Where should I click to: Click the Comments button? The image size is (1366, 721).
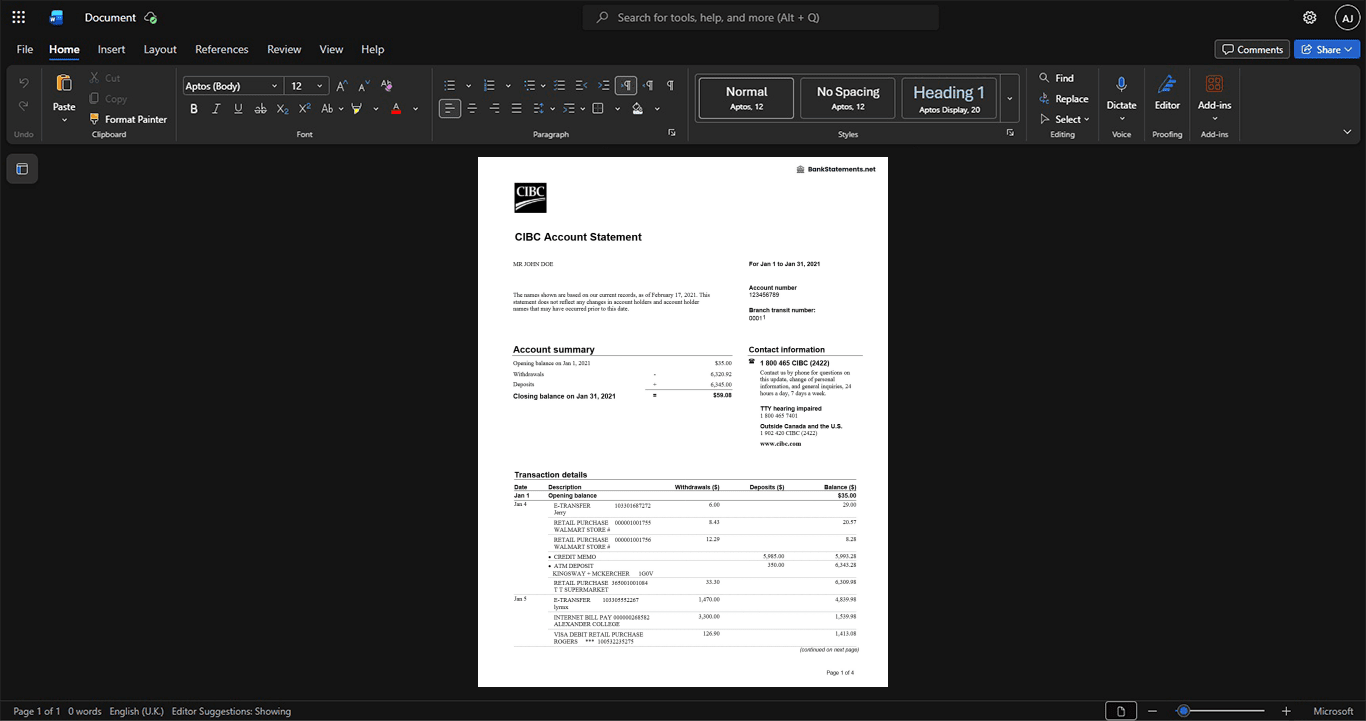(x=1252, y=49)
